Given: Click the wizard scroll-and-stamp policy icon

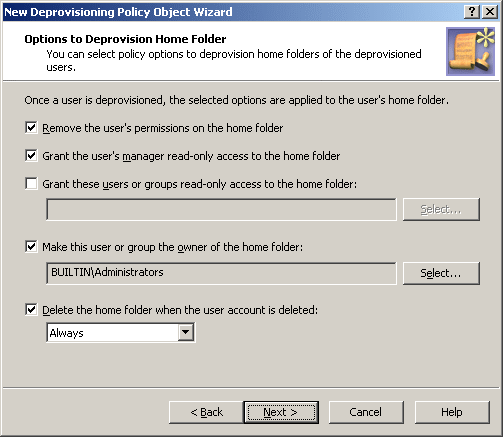Looking at the screenshot, I should tap(470, 51).
